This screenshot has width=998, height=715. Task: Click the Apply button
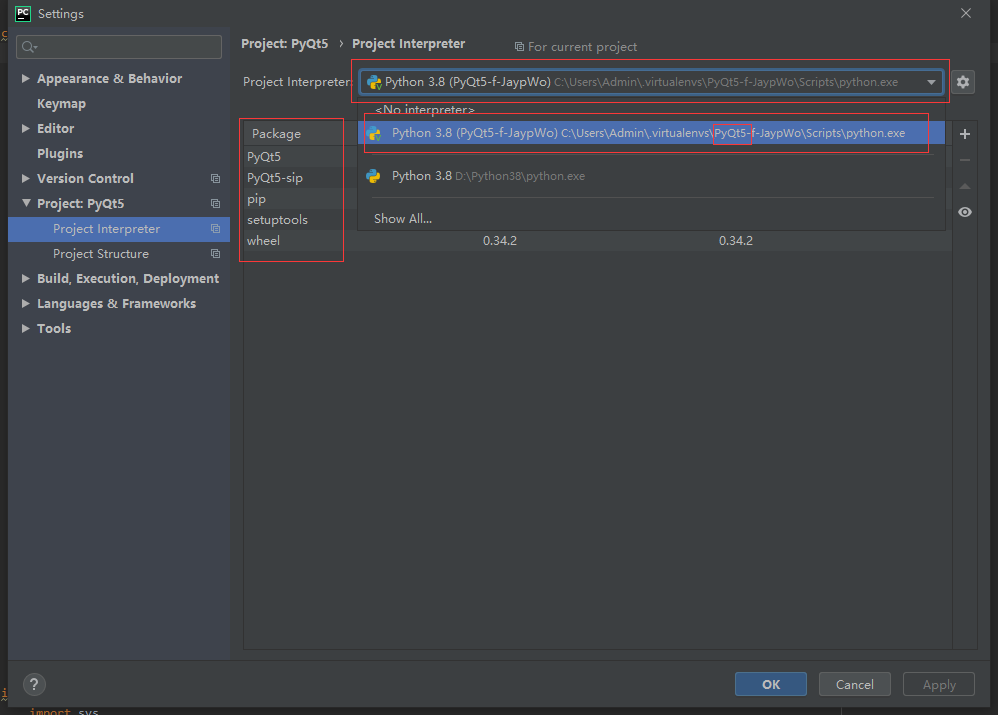click(x=939, y=684)
